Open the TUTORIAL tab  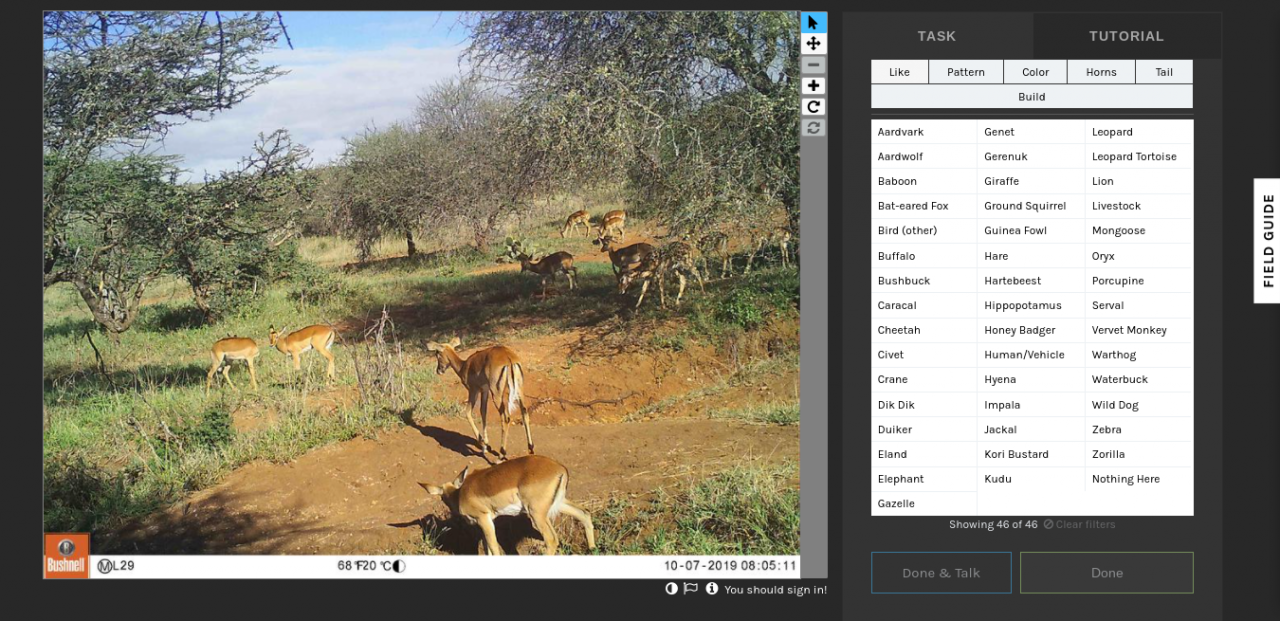point(1126,36)
